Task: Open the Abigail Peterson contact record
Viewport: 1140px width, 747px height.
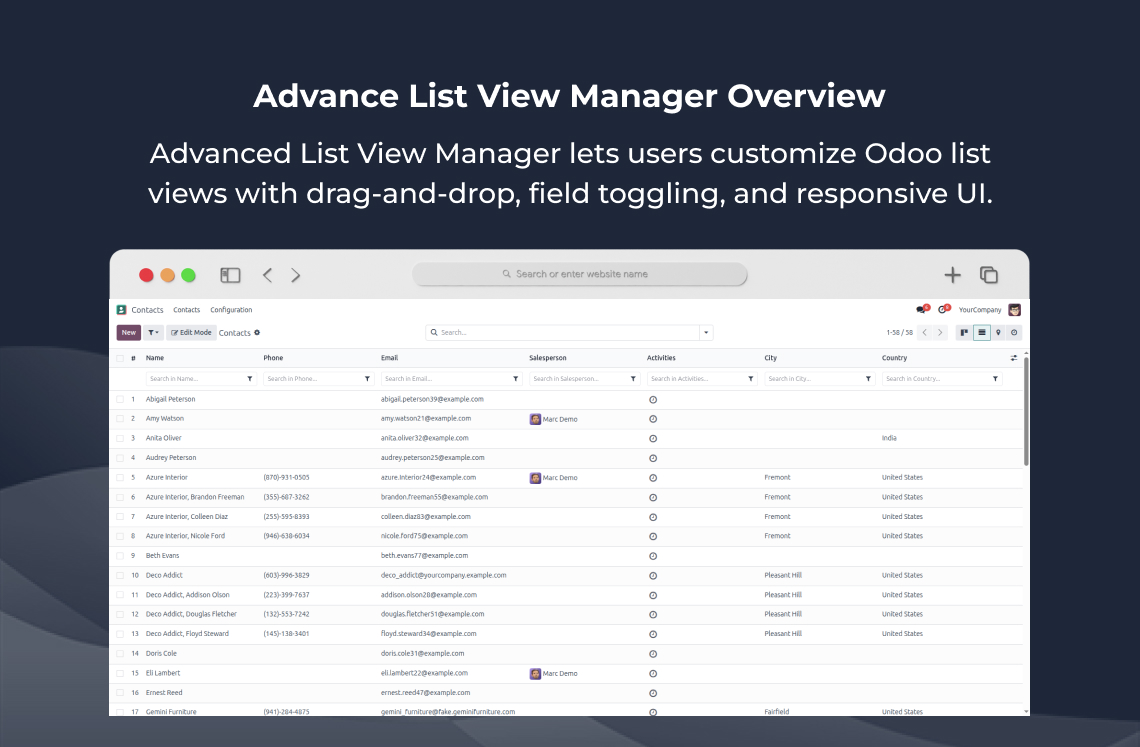Action: pyautogui.click(x=170, y=399)
